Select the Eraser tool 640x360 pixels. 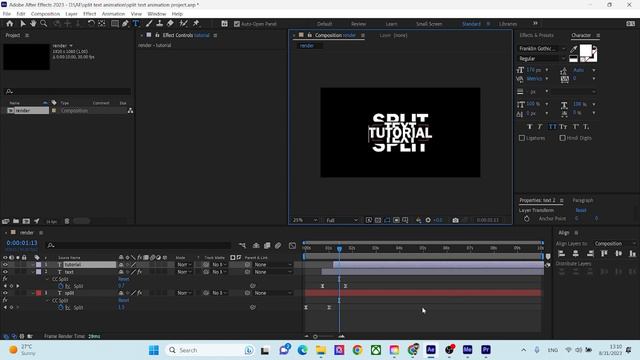170,24
